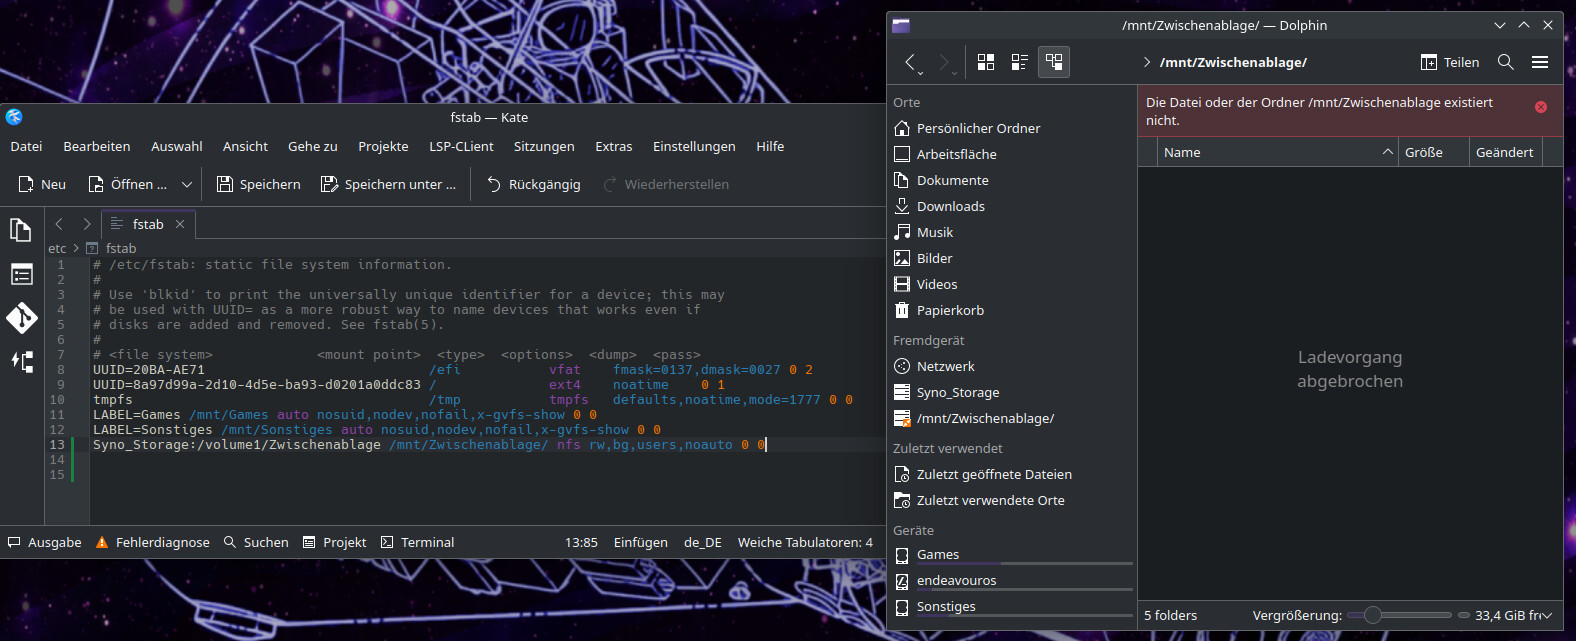
Task: Change de_DE dictionary in status bar
Action: [703, 542]
